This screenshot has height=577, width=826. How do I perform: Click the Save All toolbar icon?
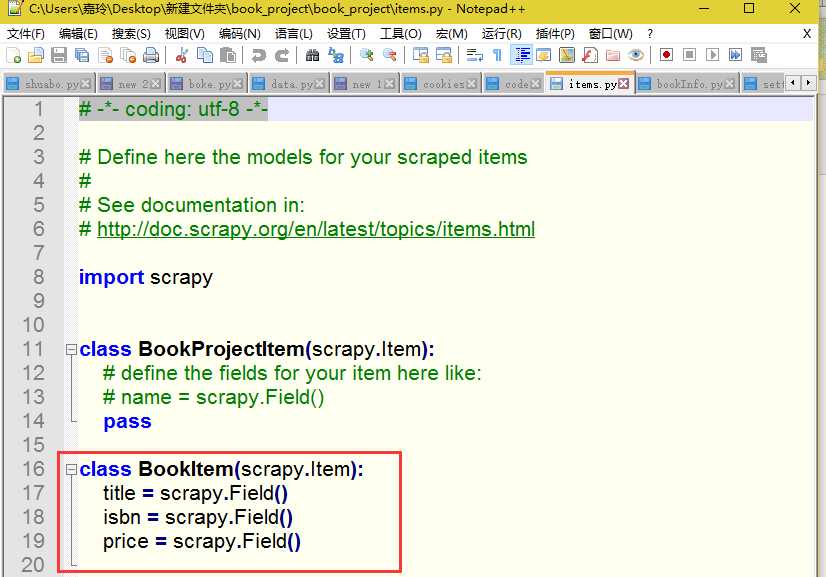coord(82,55)
